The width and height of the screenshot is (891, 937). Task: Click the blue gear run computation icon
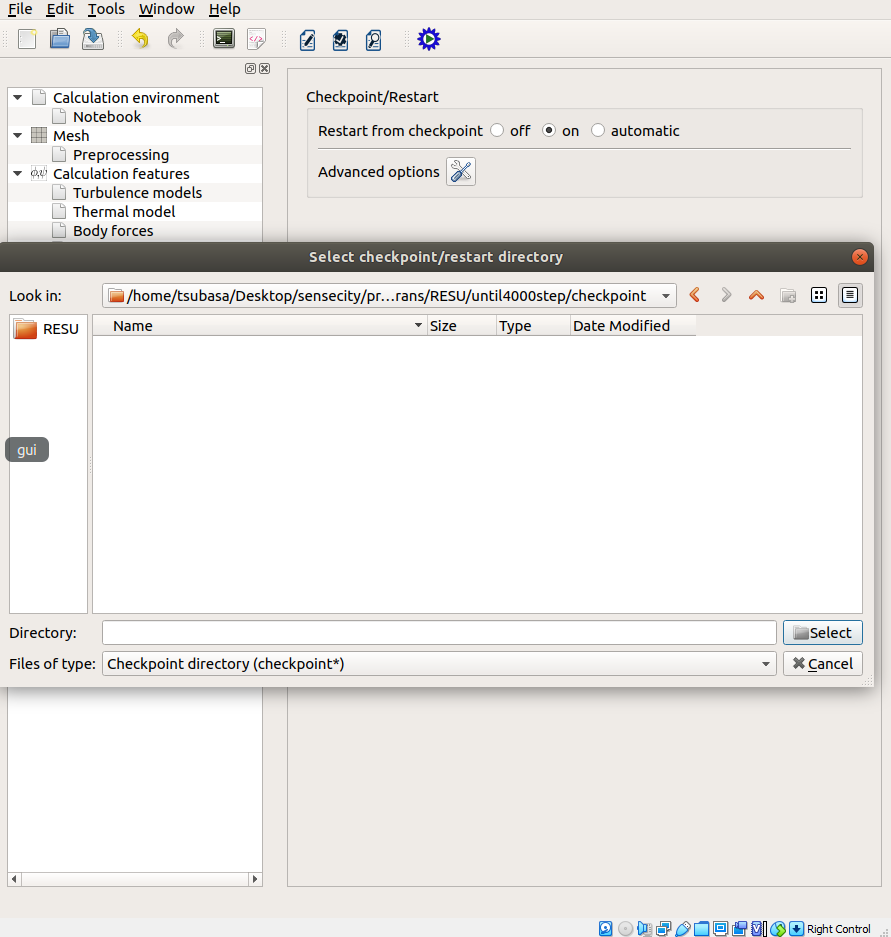coord(428,39)
